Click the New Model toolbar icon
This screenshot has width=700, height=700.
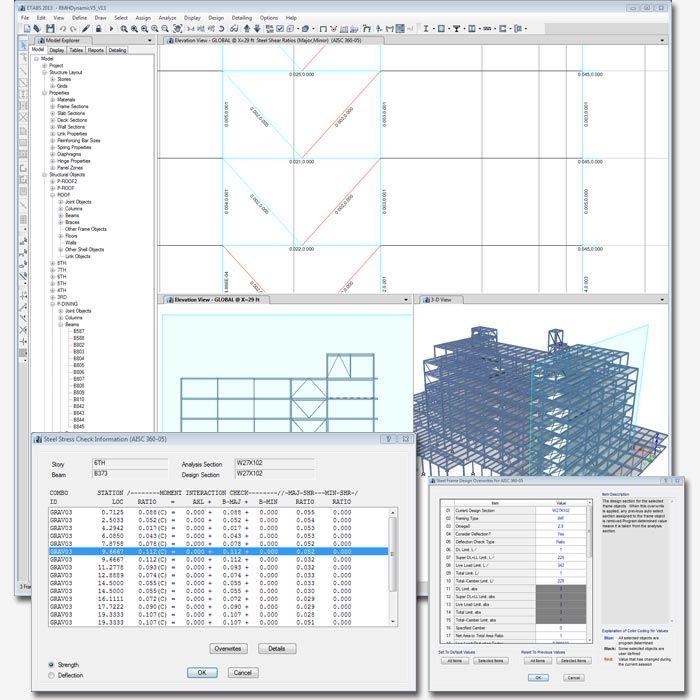click(x=27, y=29)
